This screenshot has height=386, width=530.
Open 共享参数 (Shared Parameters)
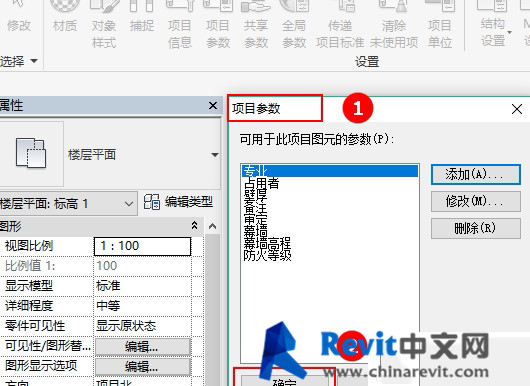256,25
